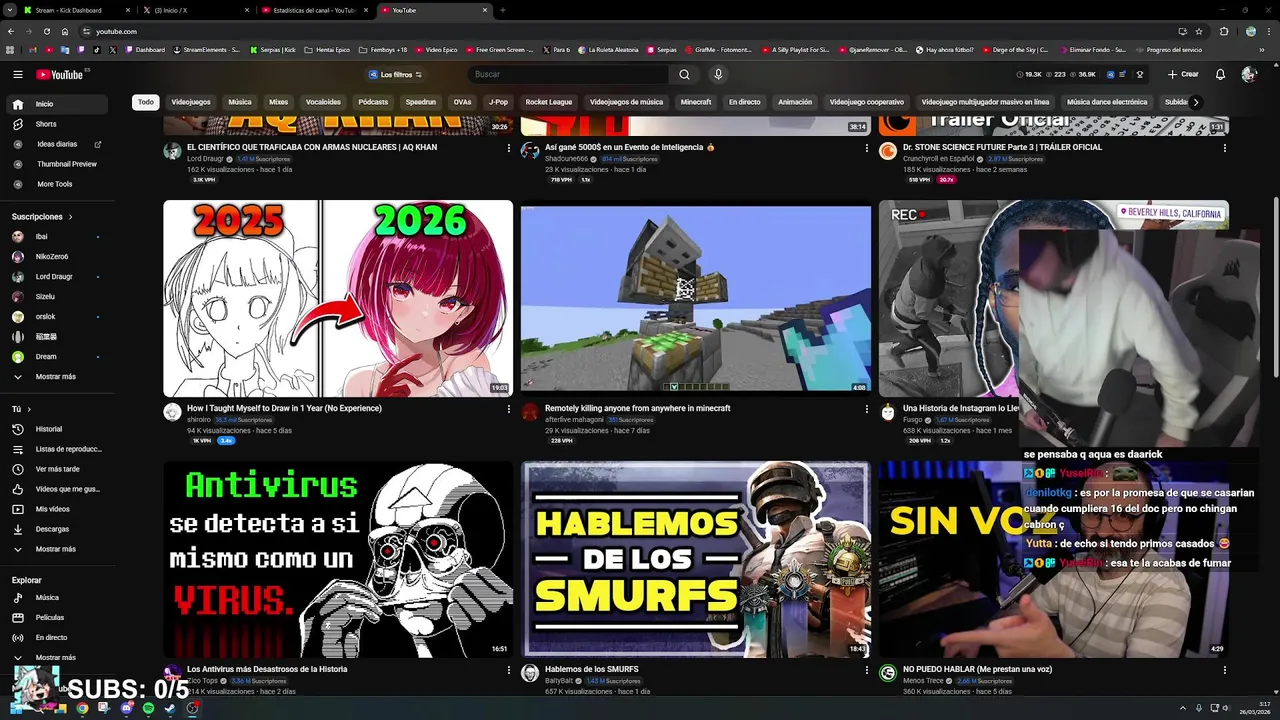Open the Los filtros selector
The height and width of the screenshot is (720, 1280).
click(x=395, y=74)
